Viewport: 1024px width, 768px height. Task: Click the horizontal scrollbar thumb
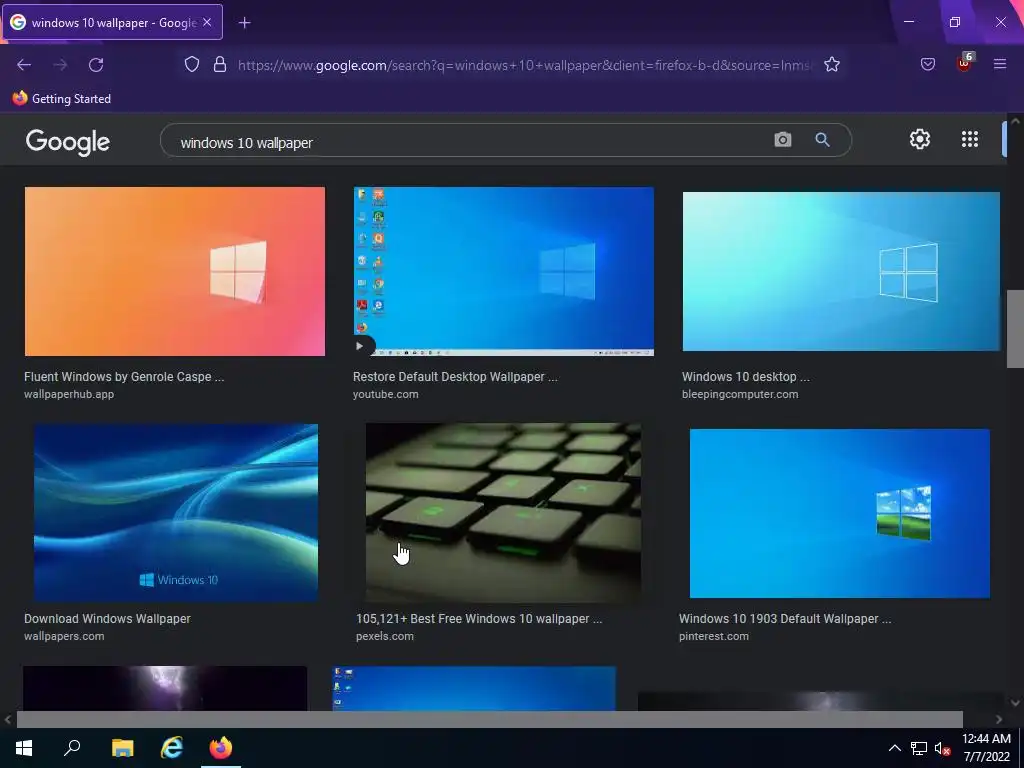(x=490, y=719)
